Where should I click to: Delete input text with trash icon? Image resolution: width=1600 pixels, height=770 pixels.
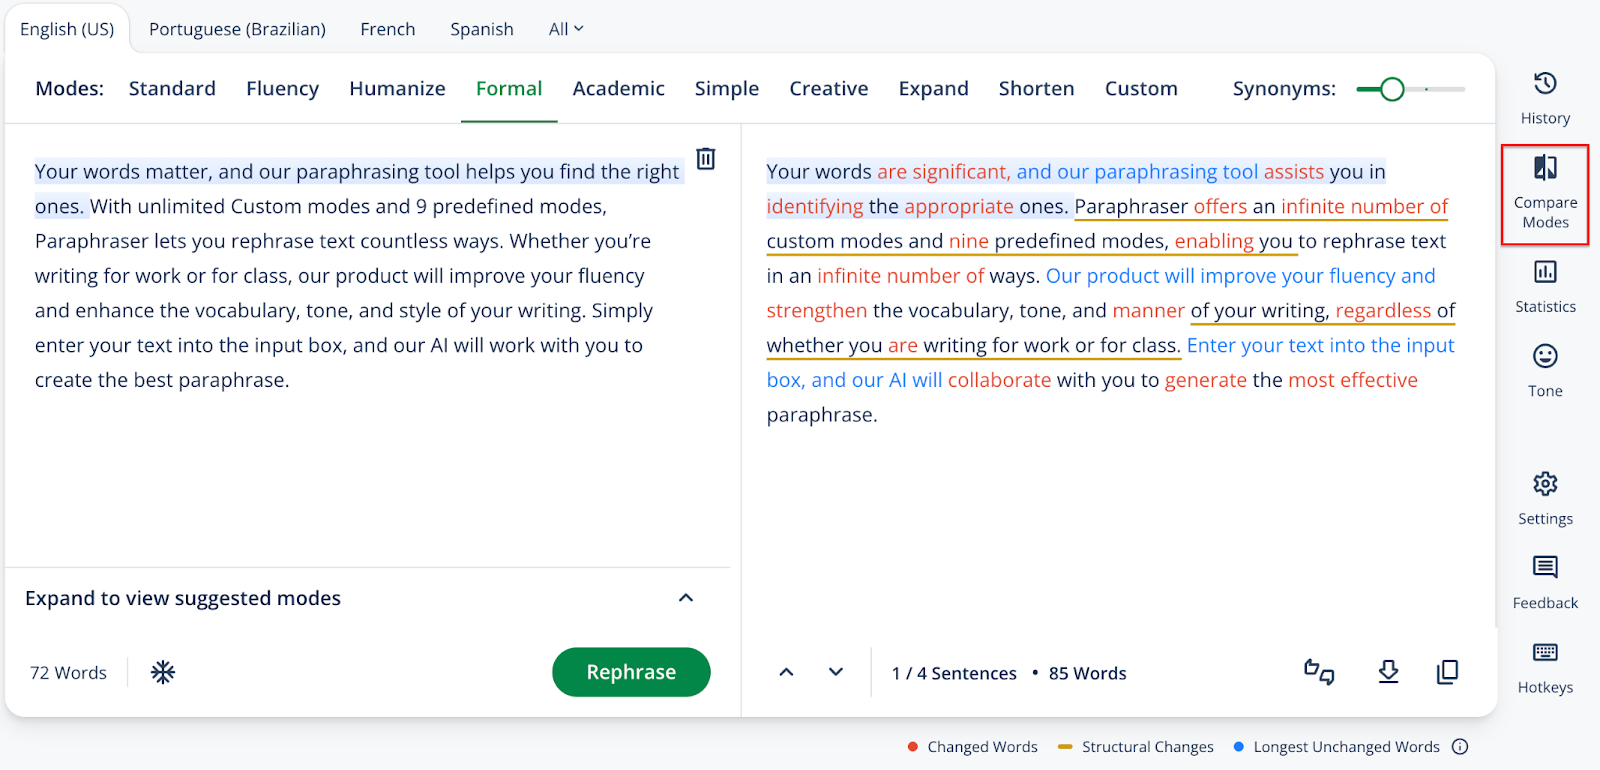tap(706, 159)
